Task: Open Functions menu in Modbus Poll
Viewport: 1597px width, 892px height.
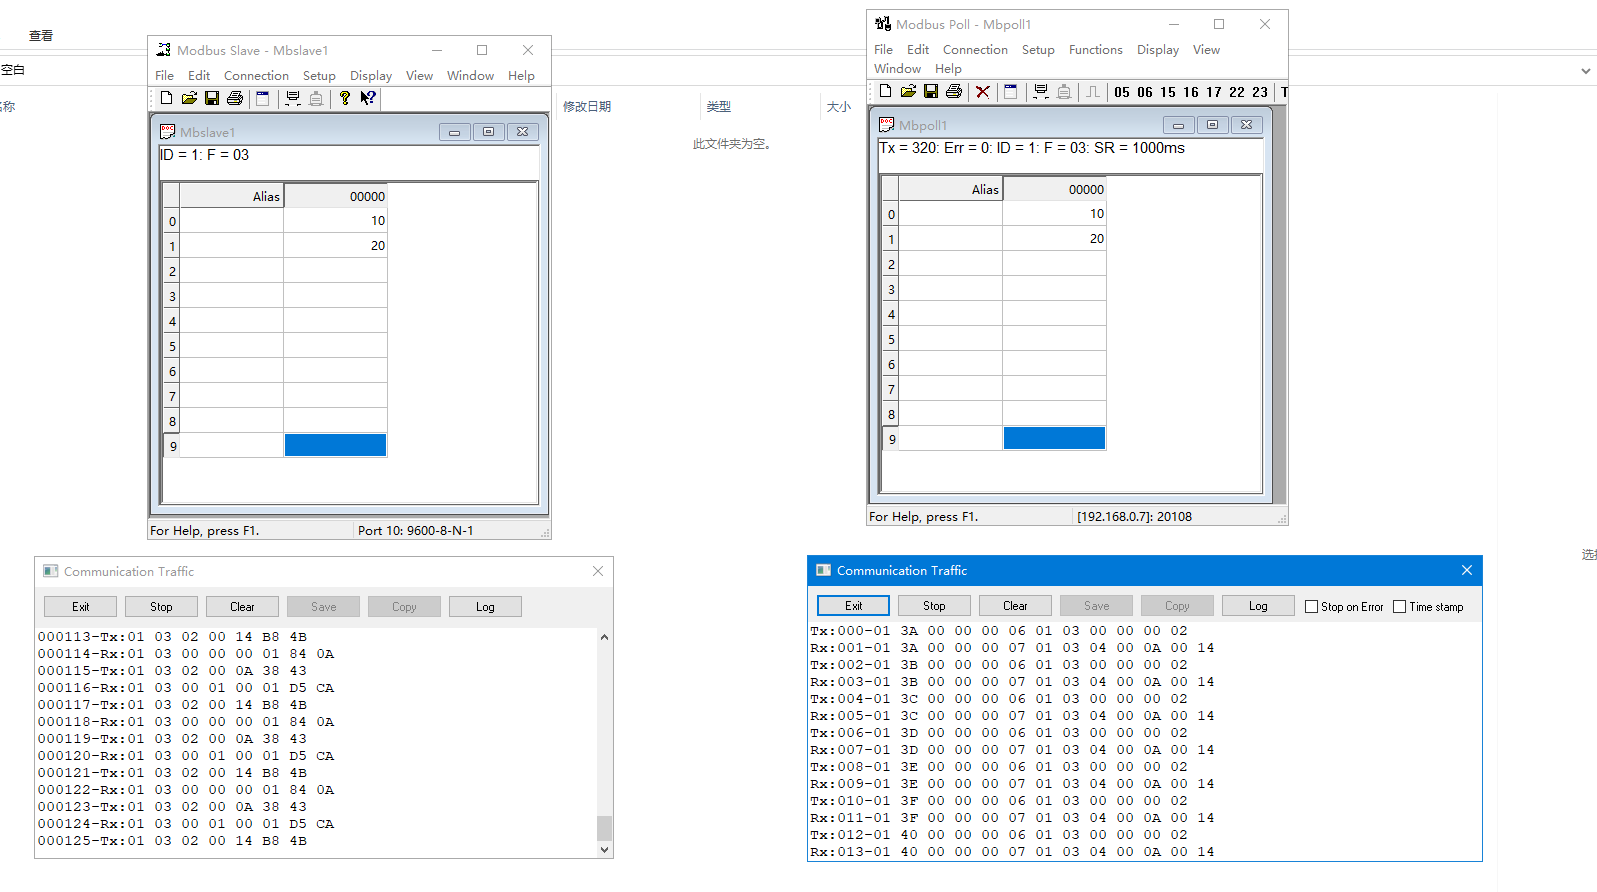Action: coord(1096,49)
